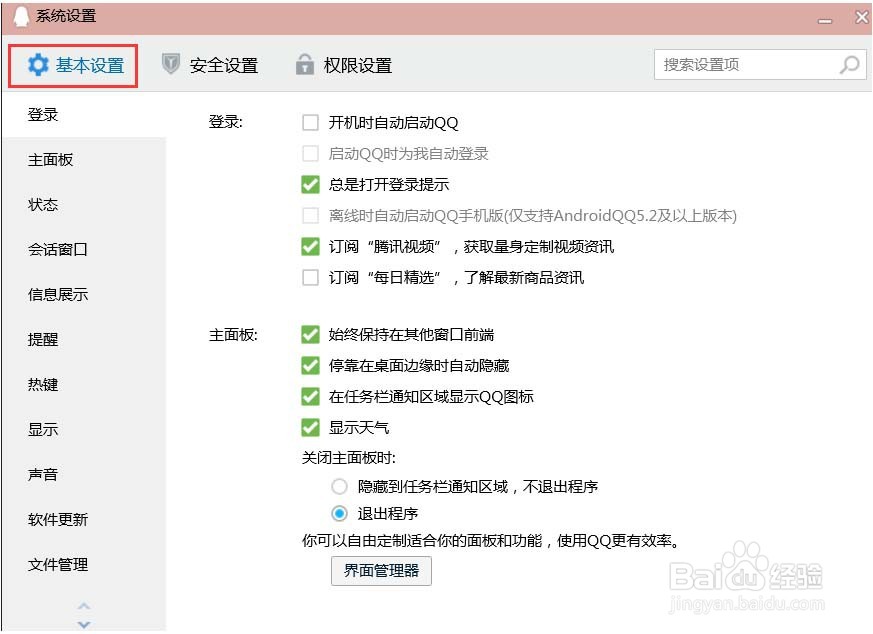Check 订阅"每日精选" option
Viewport: 873px width, 634px height.
pyautogui.click(x=310, y=277)
